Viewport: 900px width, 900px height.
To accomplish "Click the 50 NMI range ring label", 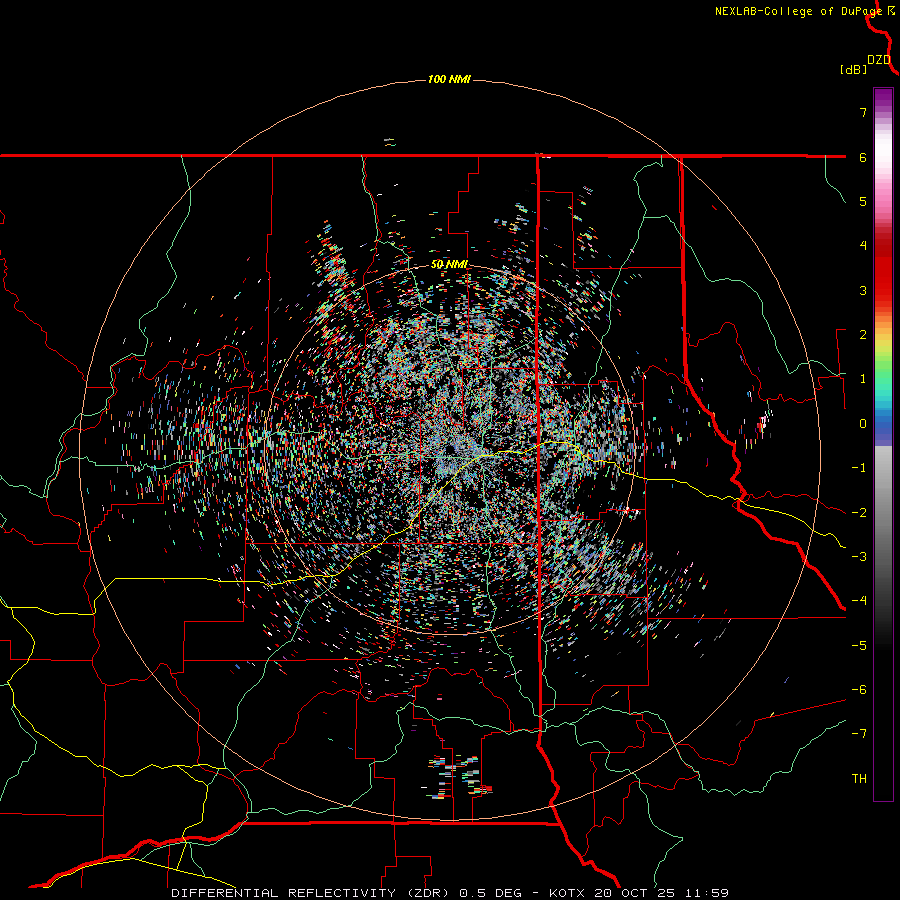I will pos(449,265).
